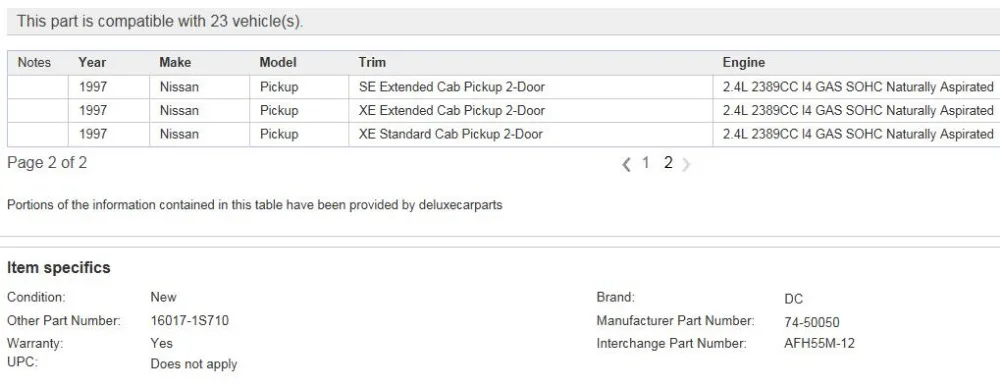Select the SE Extended Cab Pickup row
The height and width of the screenshot is (386, 1000).
click(504, 87)
